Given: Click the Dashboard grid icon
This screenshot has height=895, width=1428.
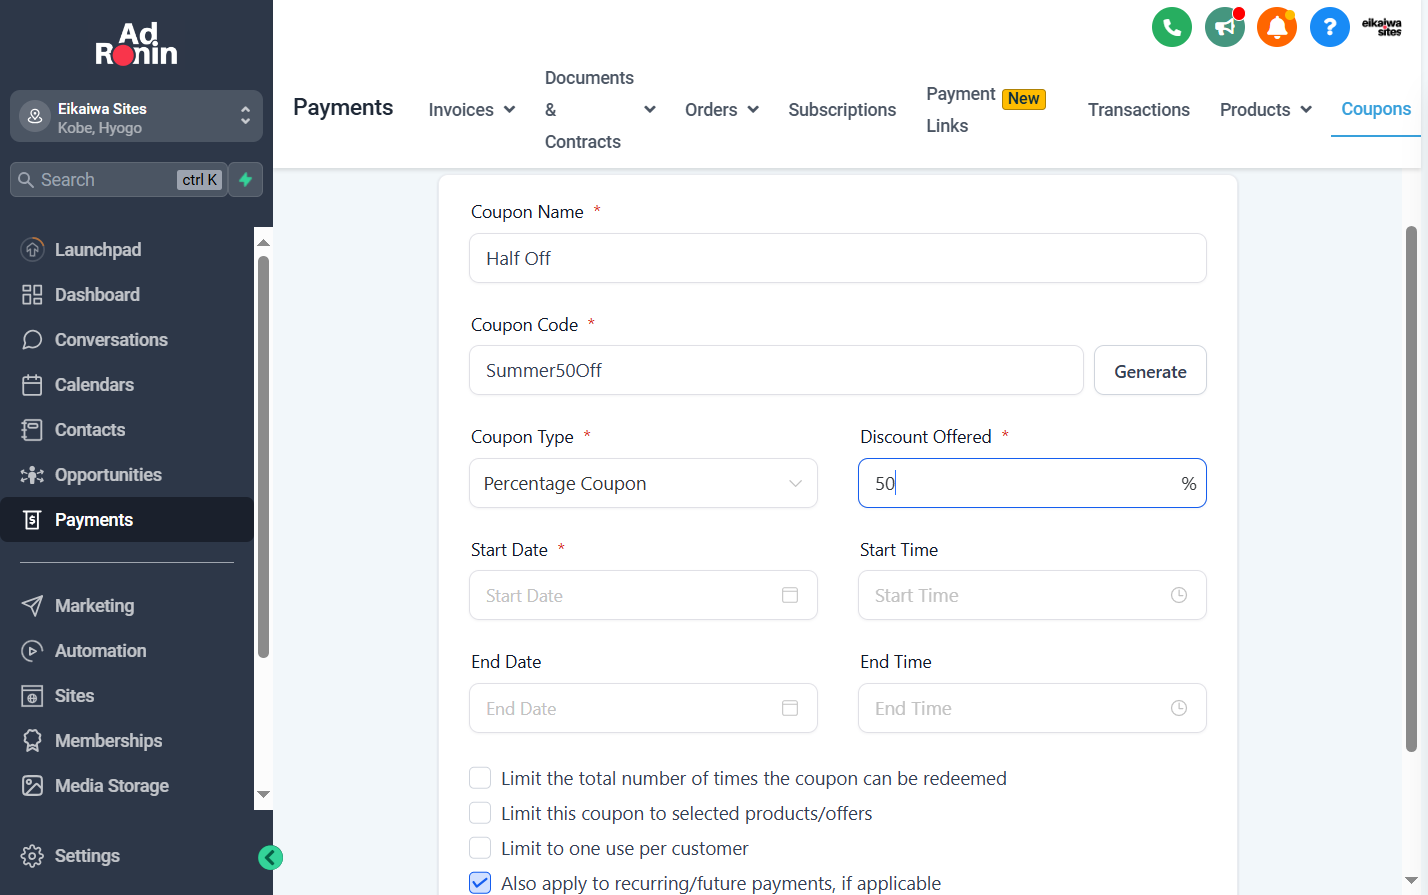Looking at the screenshot, I should pos(32,295).
